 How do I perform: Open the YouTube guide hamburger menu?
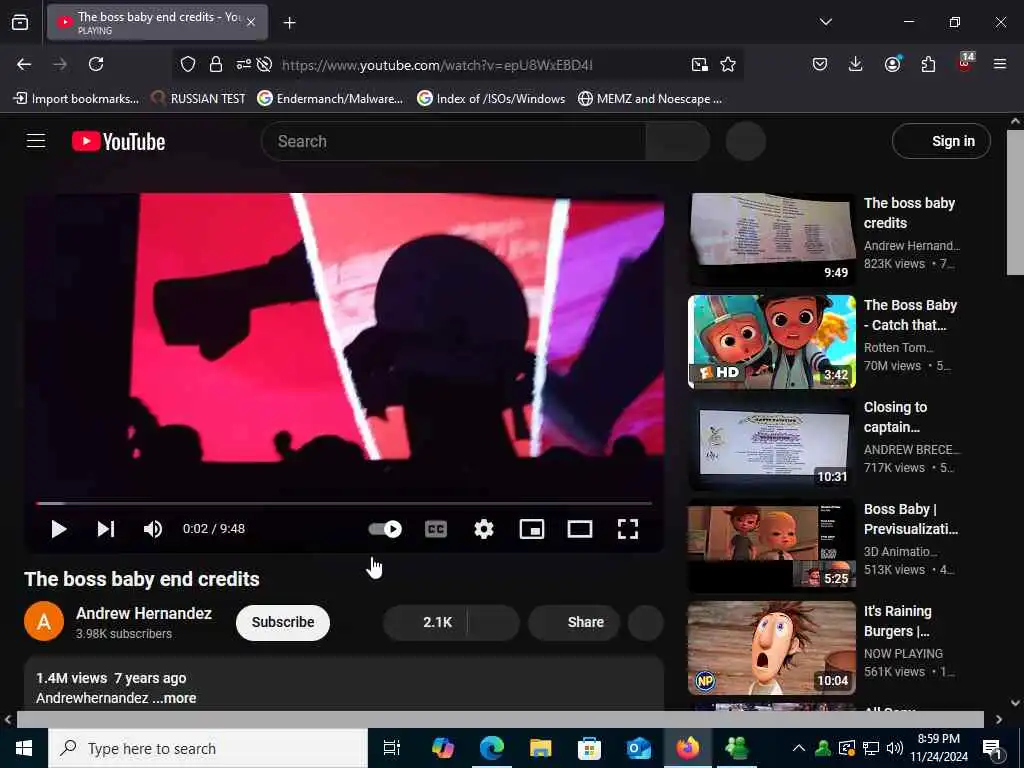[x=36, y=141]
